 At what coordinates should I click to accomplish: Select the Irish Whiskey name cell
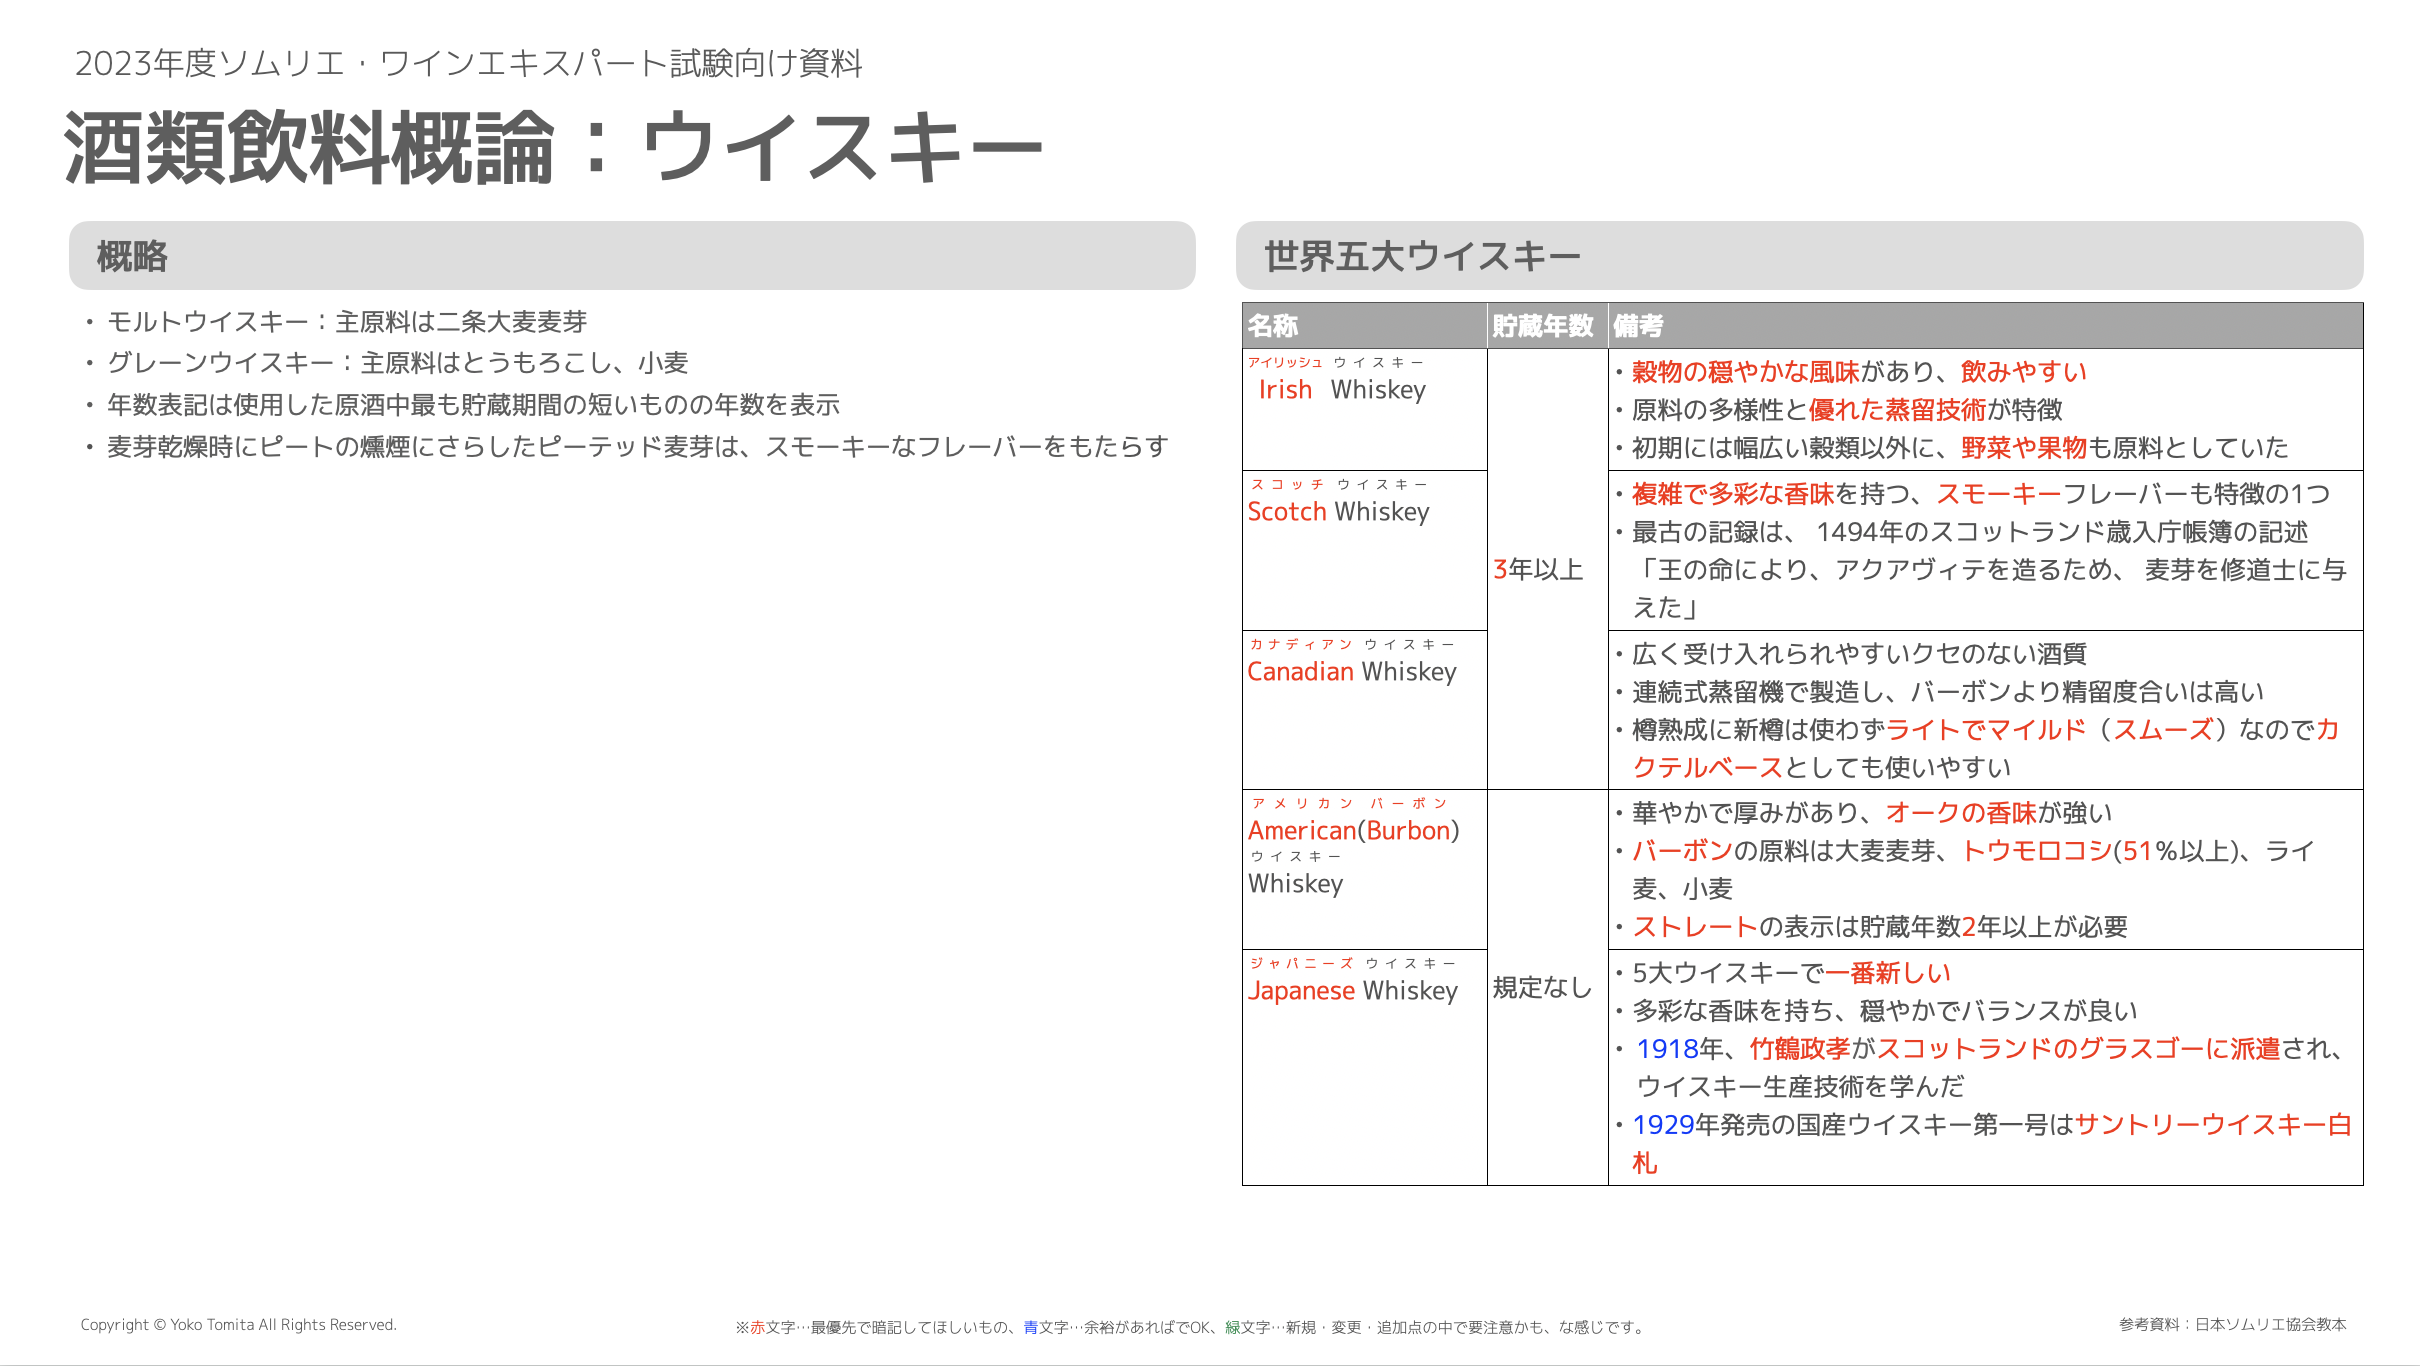tap(1364, 409)
